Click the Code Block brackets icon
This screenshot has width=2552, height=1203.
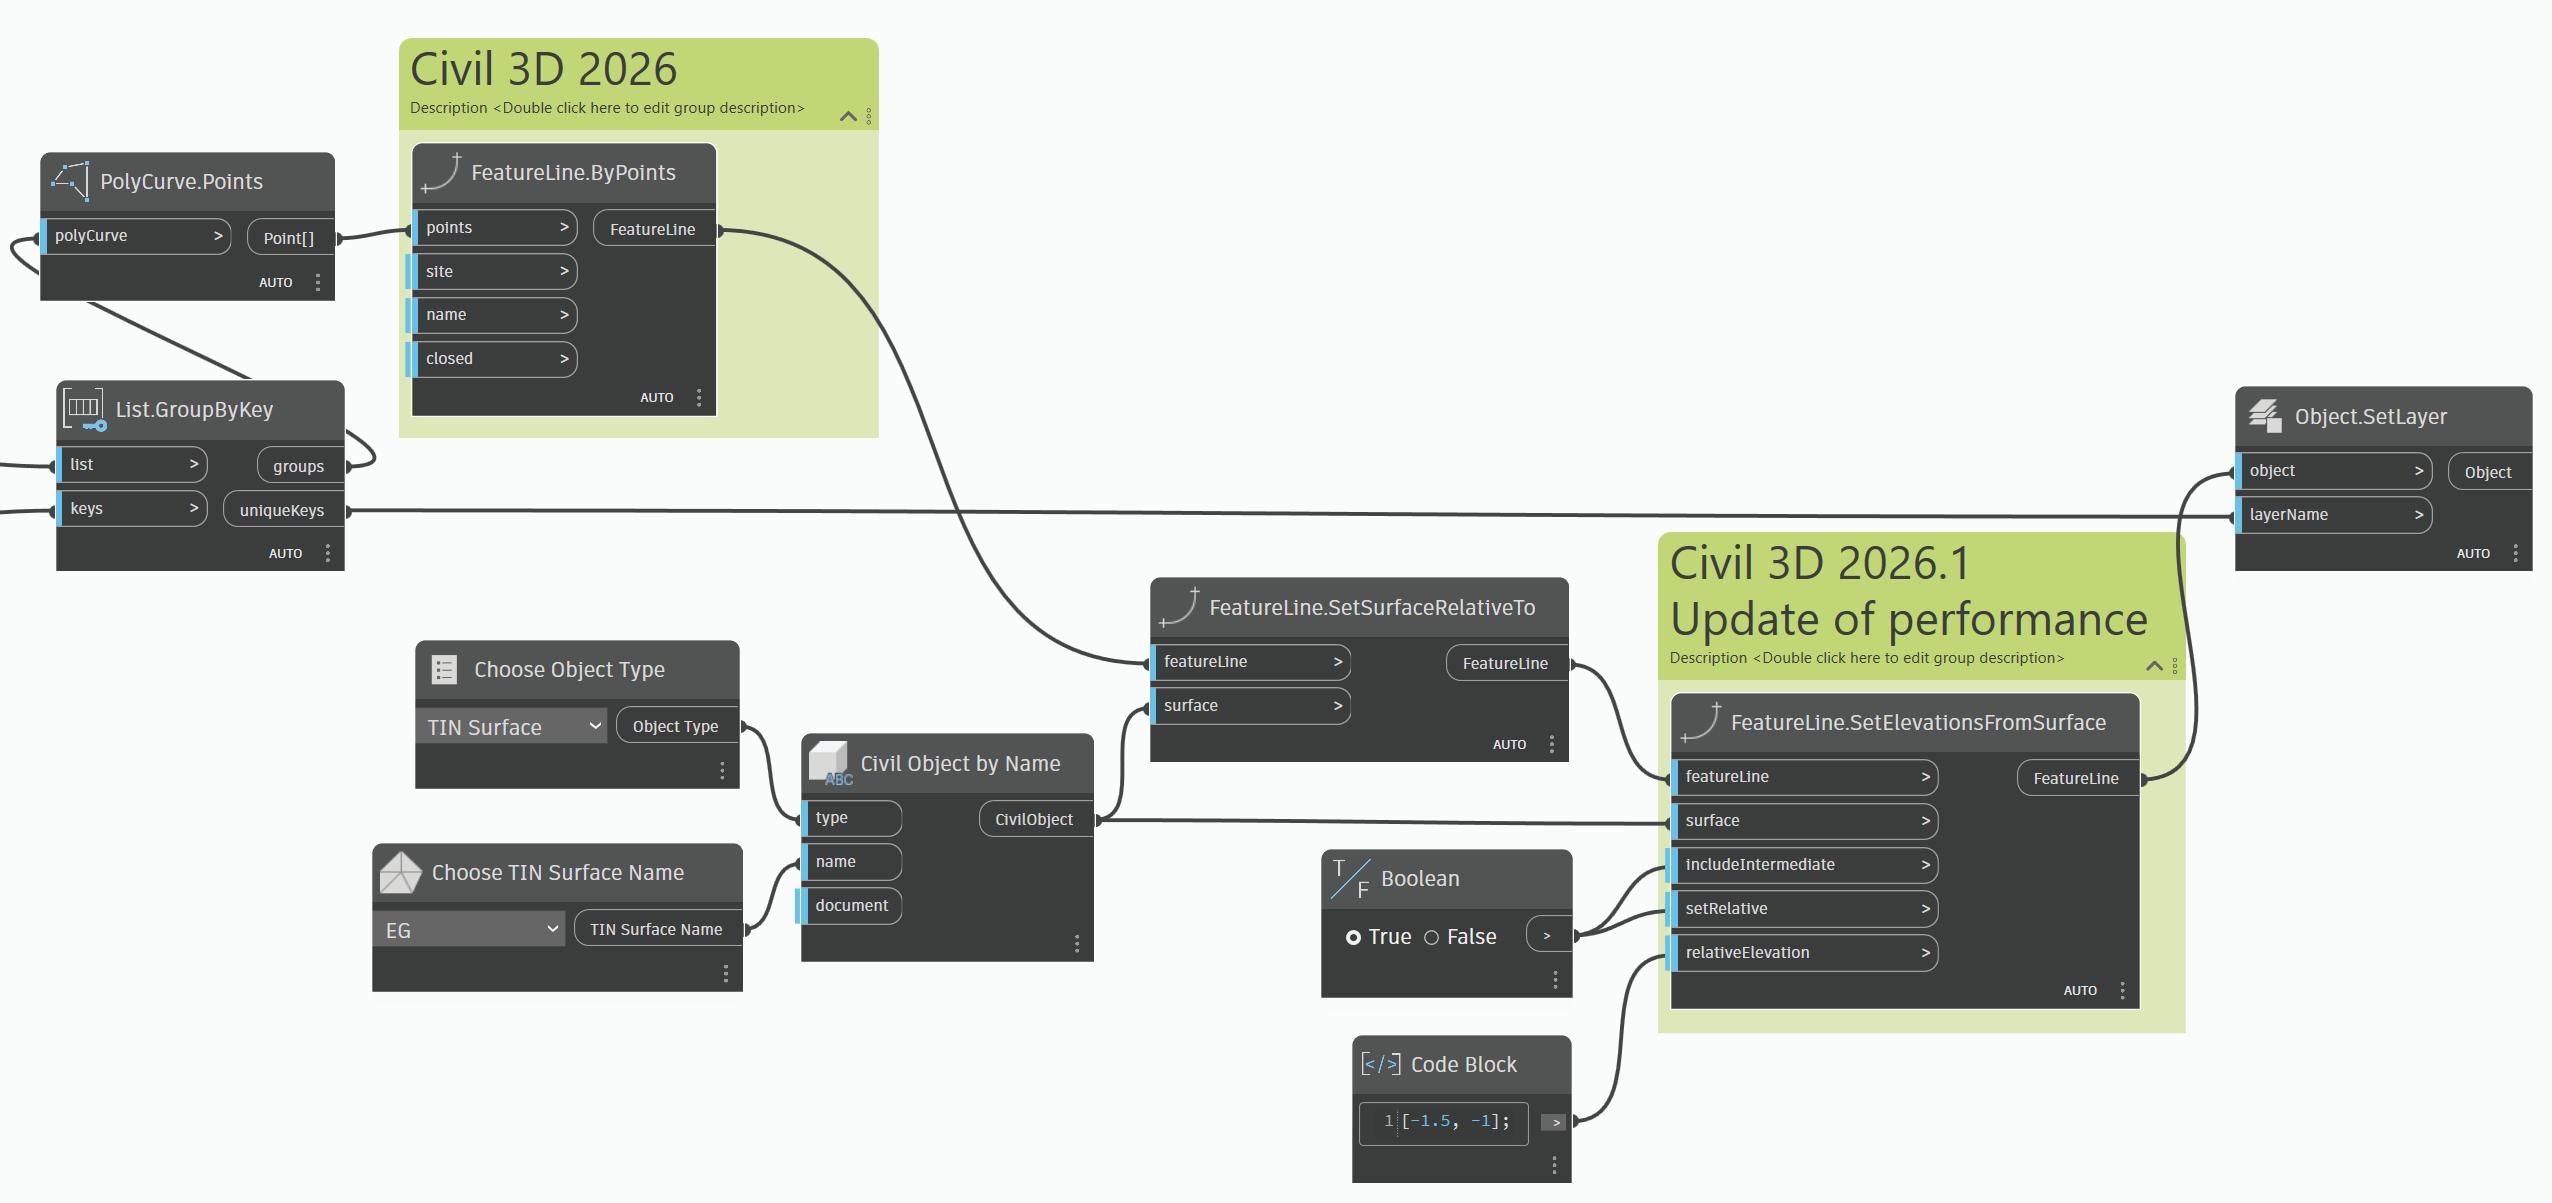[x=1380, y=1064]
